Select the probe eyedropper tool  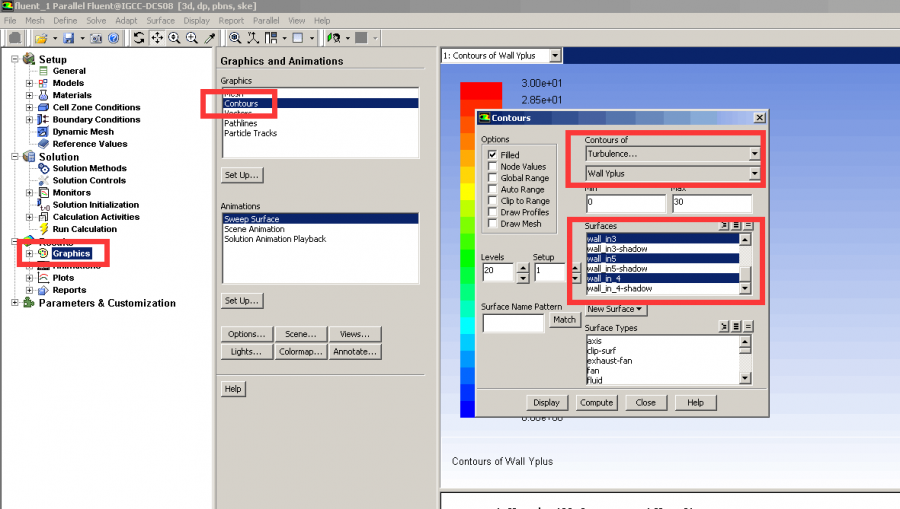209,38
